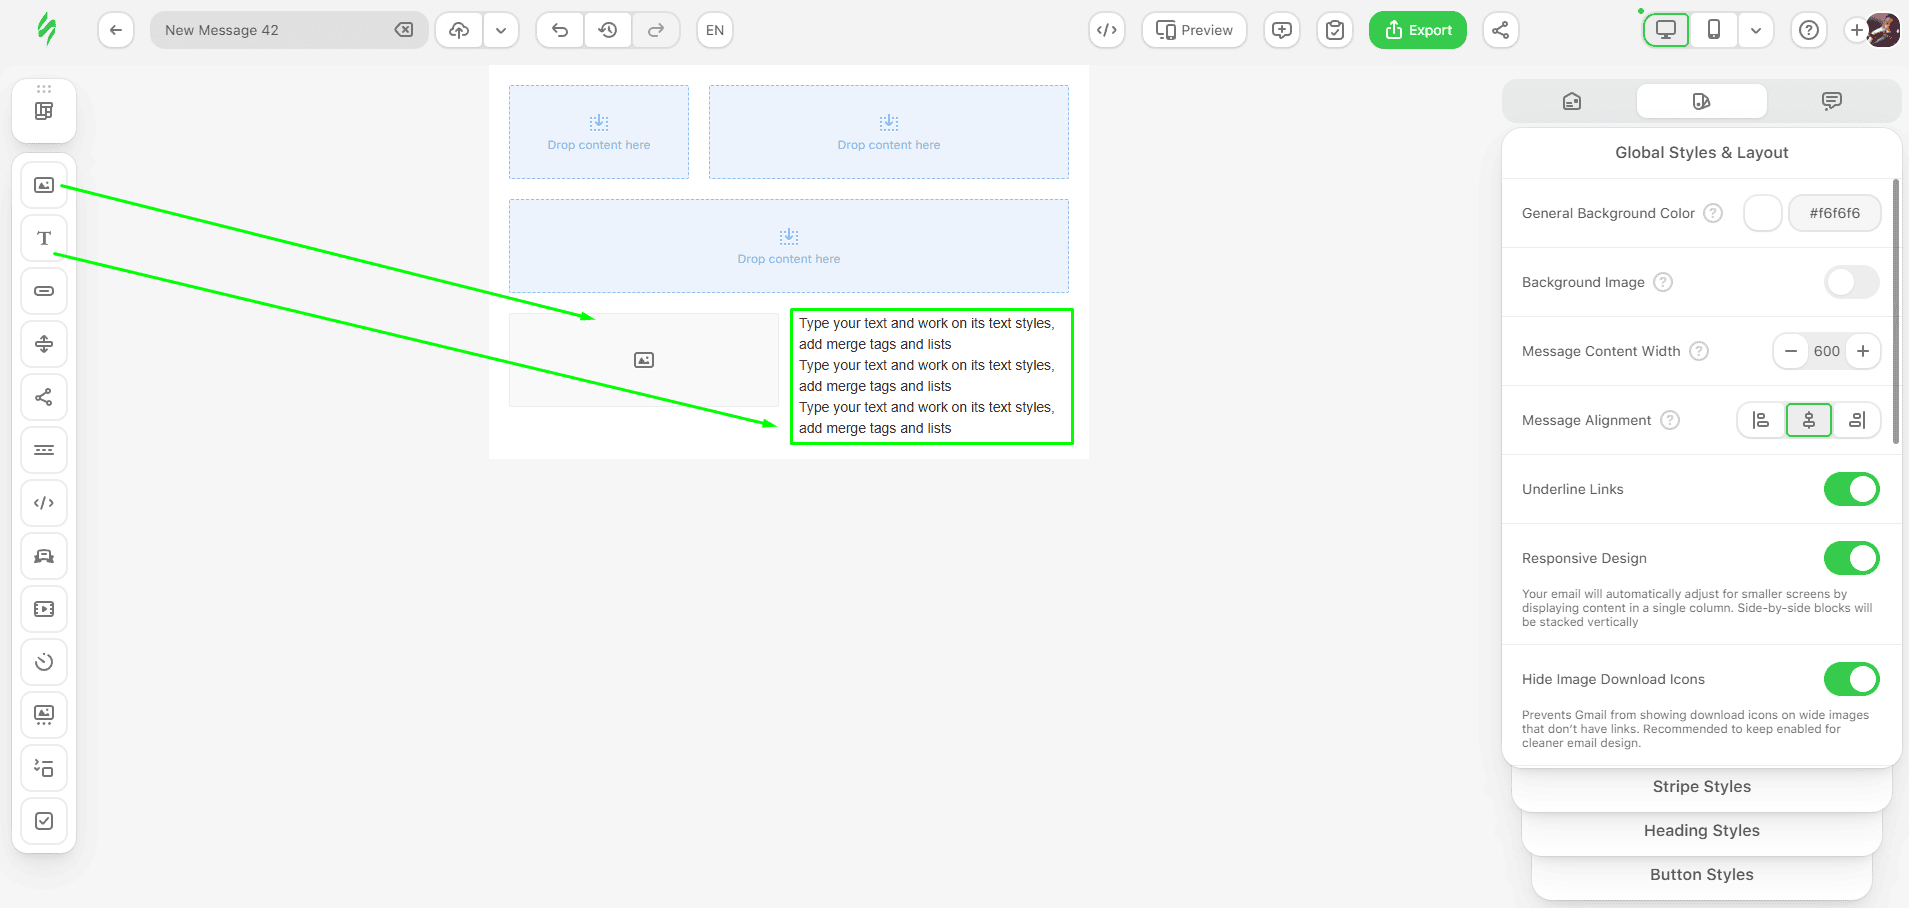
Task: Switch to the comments panel tab
Action: click(x=1831, y=101)
